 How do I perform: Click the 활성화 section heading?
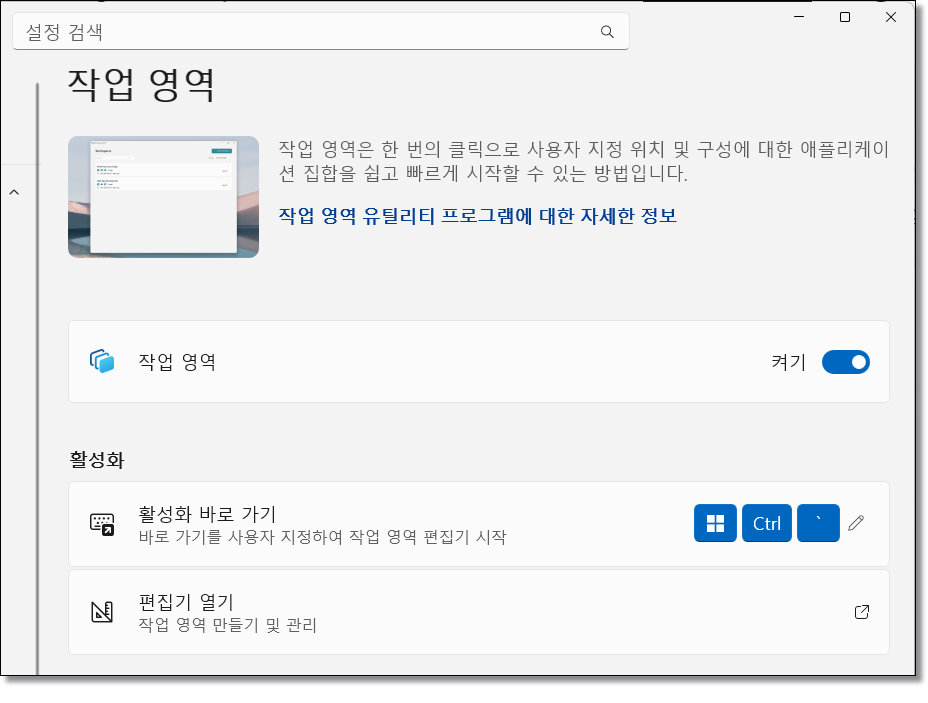96,460
